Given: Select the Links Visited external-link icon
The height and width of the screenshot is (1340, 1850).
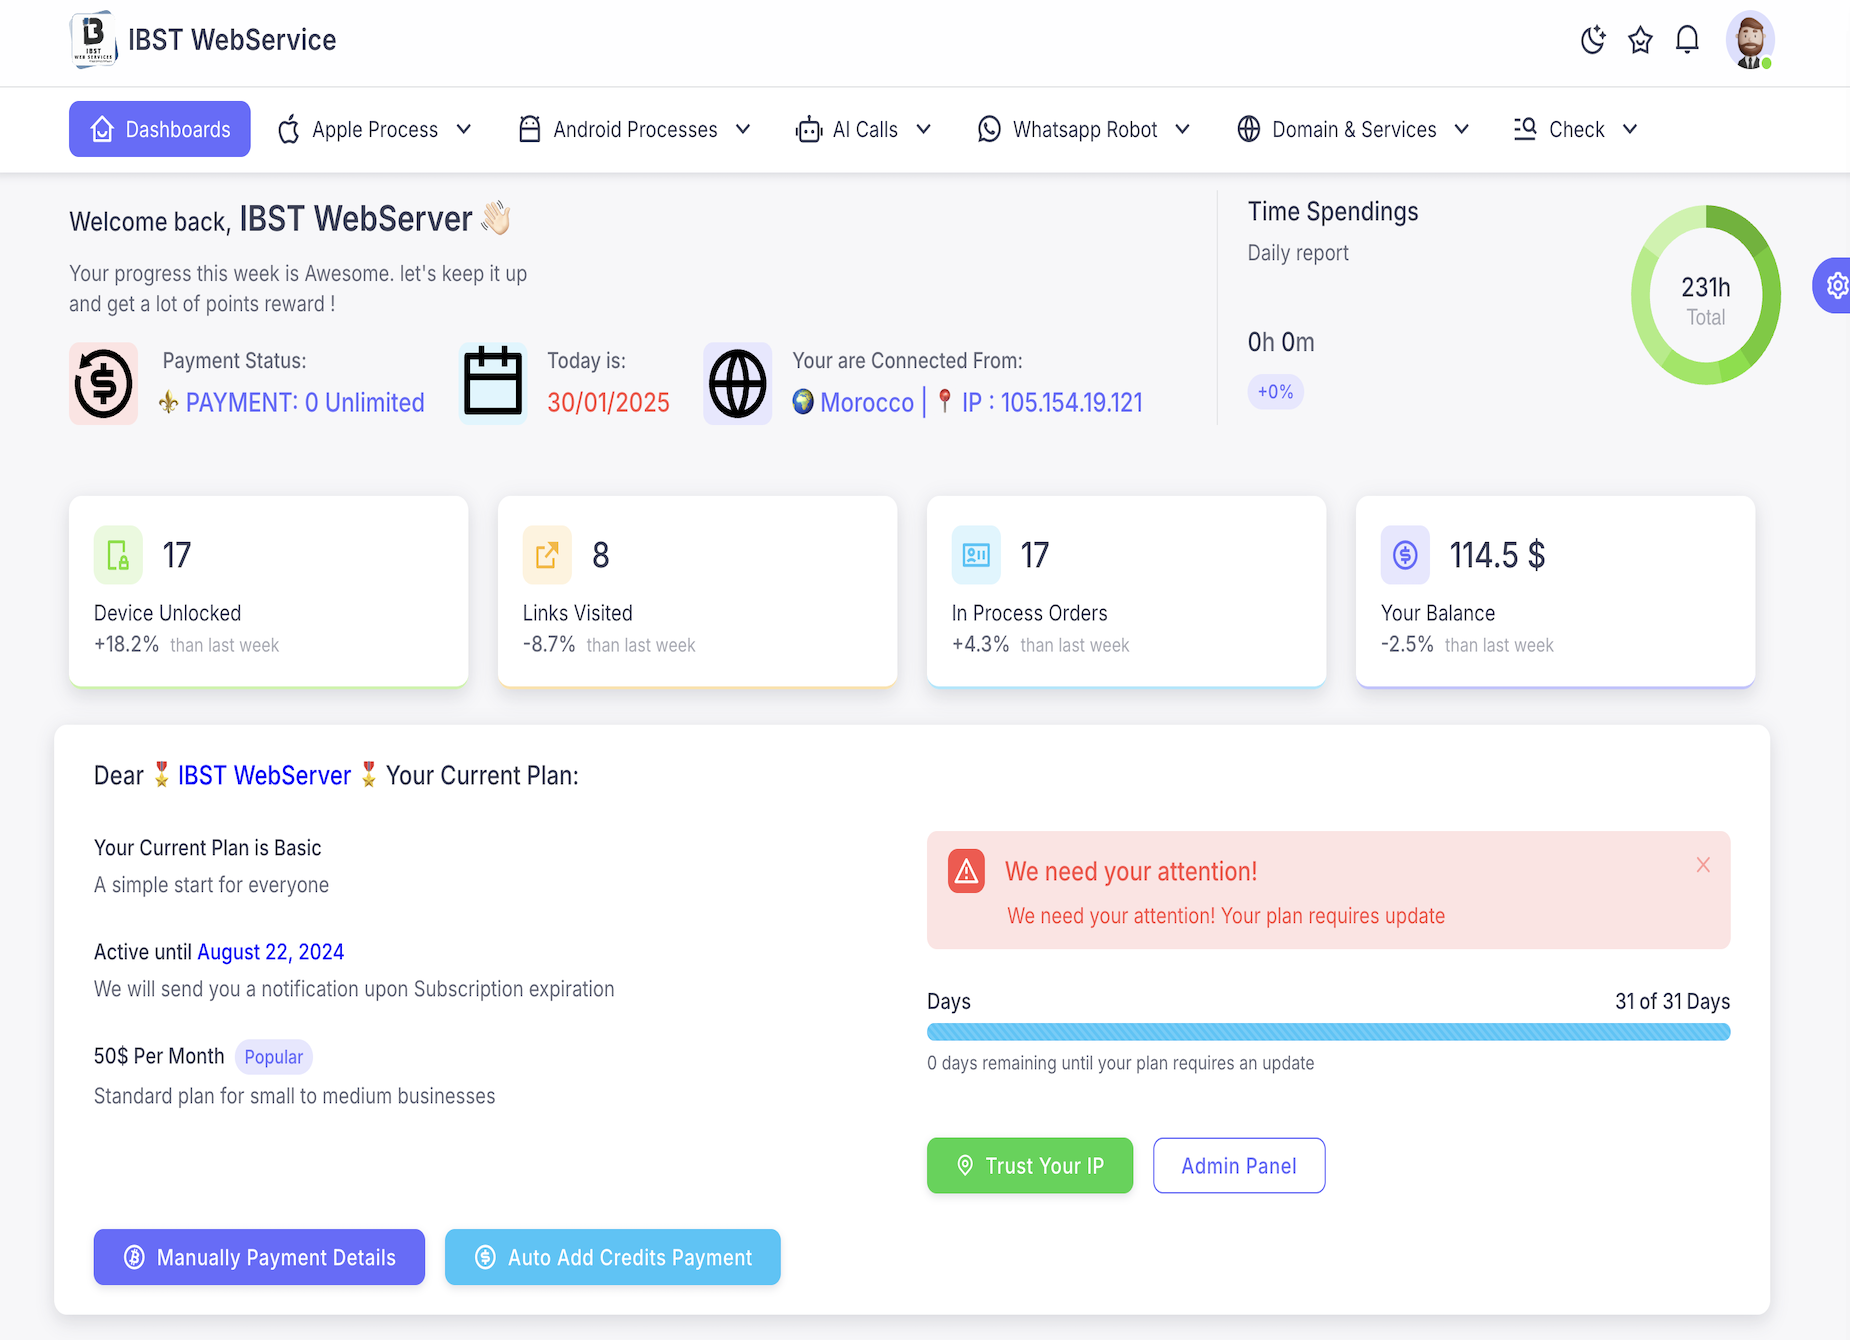Looking at the screenshot, I should click(546, 555).
